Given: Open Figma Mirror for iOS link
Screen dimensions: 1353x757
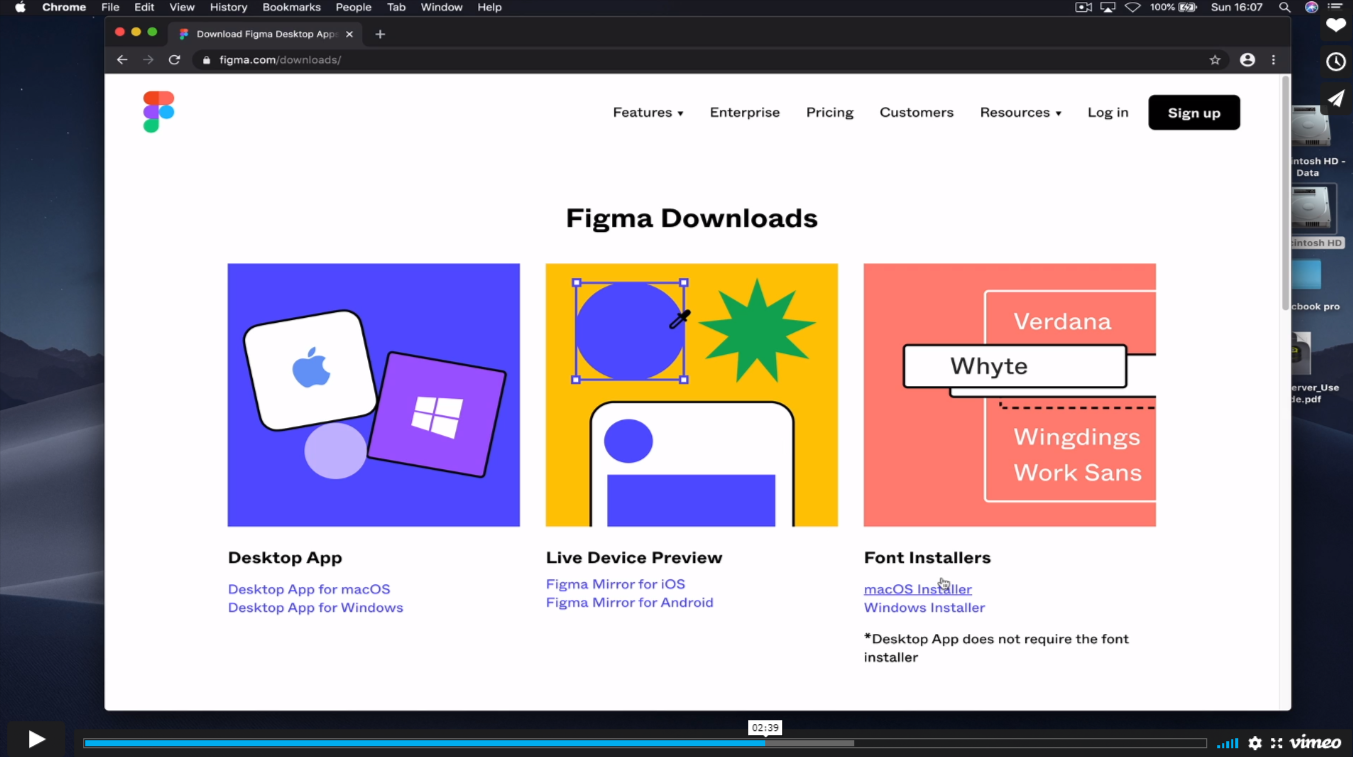Looking at the screenshot, I should pyautogui.click(x=616, y=584).
